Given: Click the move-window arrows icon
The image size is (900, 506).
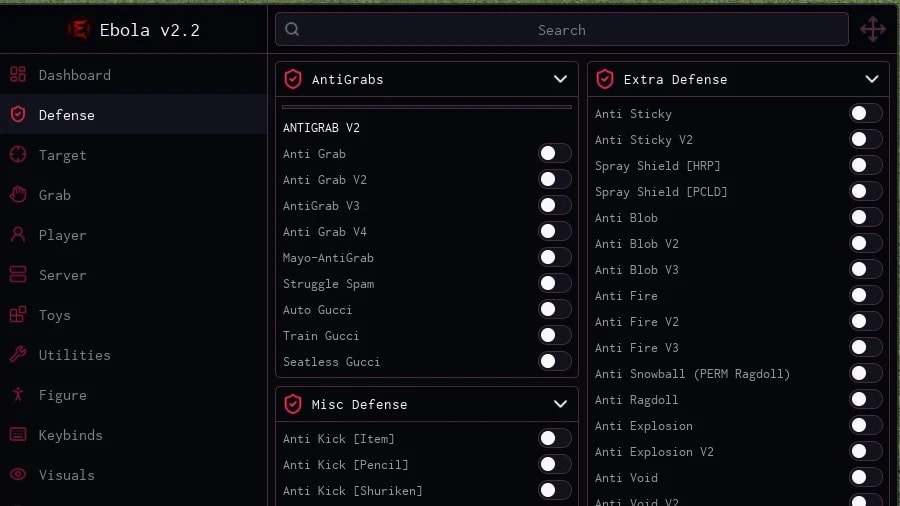Looking at the screenshot, I should 872,29.
